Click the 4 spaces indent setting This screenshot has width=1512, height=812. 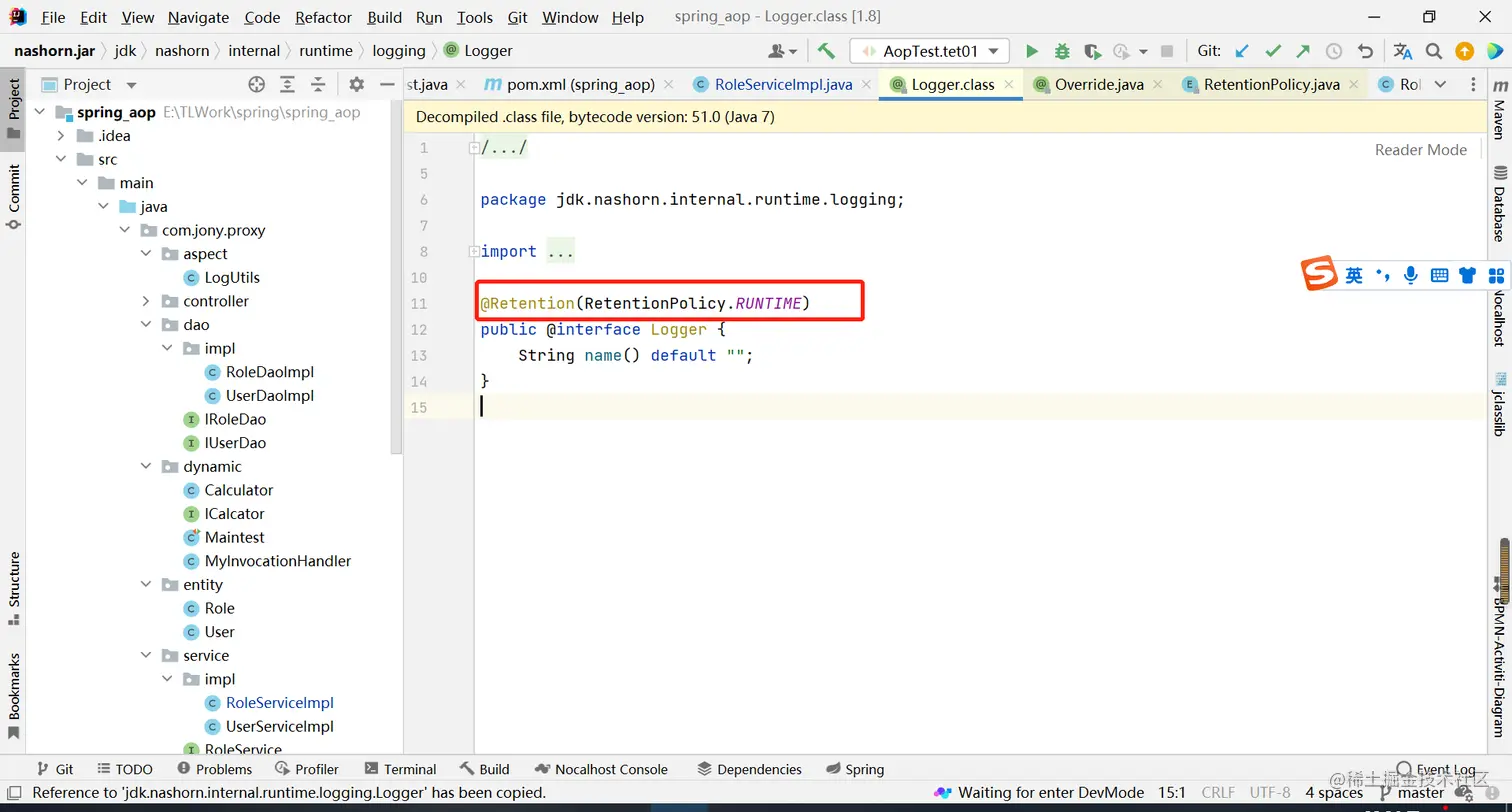[x=1334, y=793]
